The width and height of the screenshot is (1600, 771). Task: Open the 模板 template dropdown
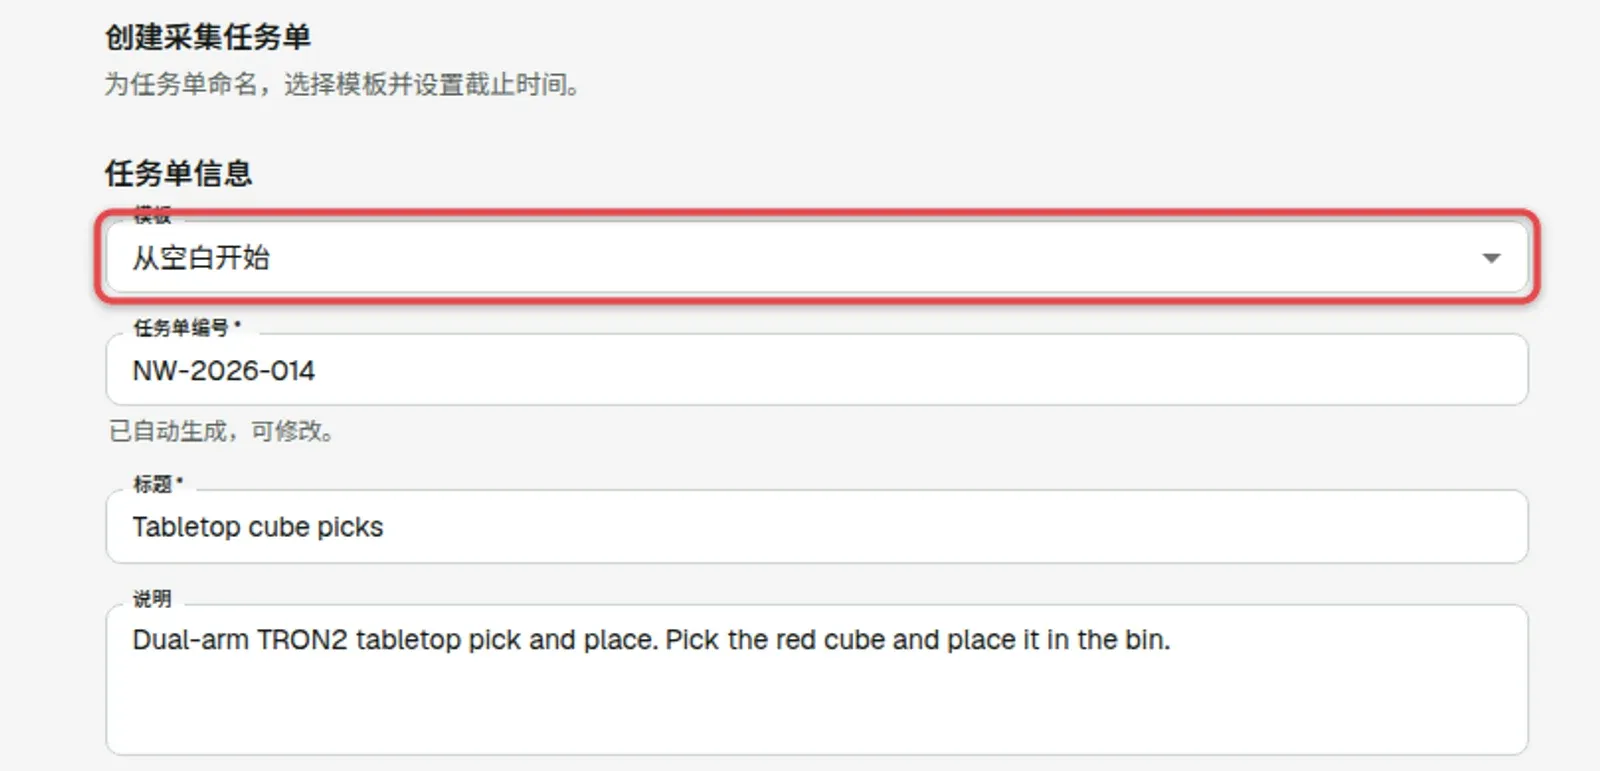click(x=817, y=257)
